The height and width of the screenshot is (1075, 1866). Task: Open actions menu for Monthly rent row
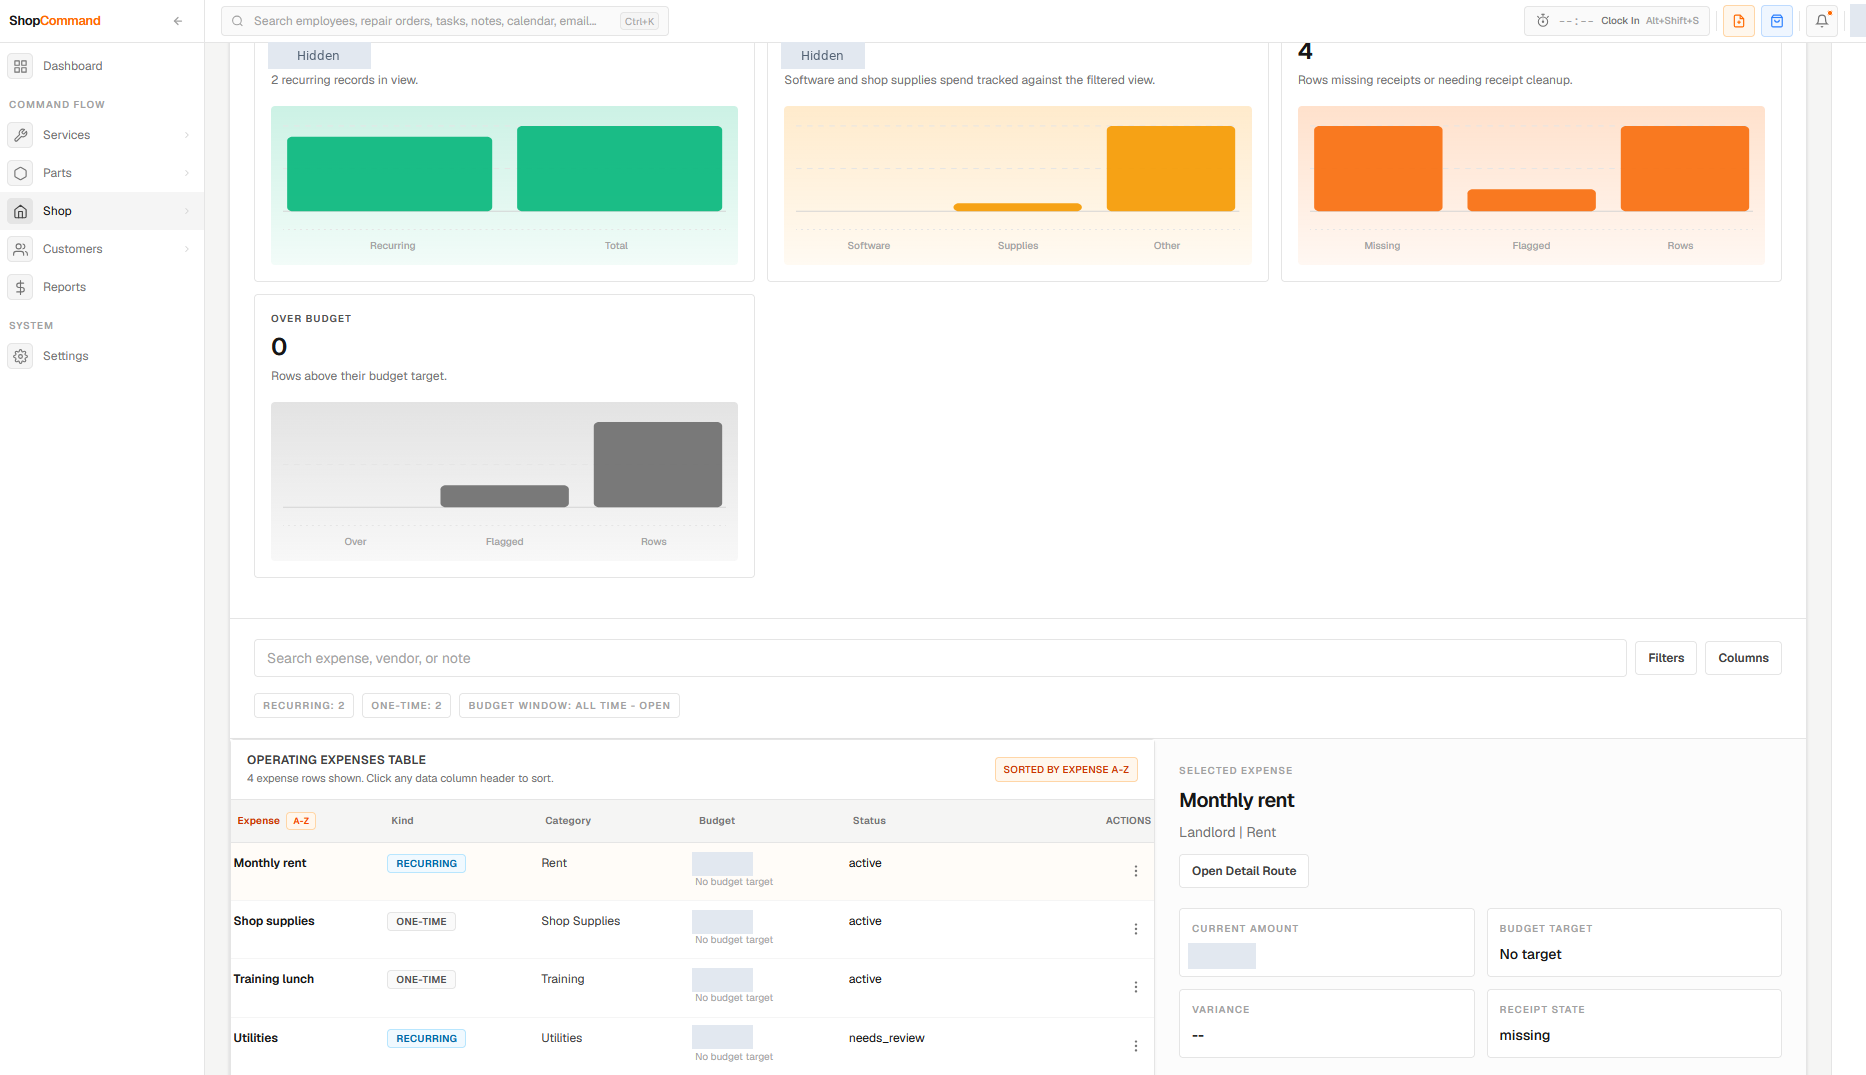1136,871
